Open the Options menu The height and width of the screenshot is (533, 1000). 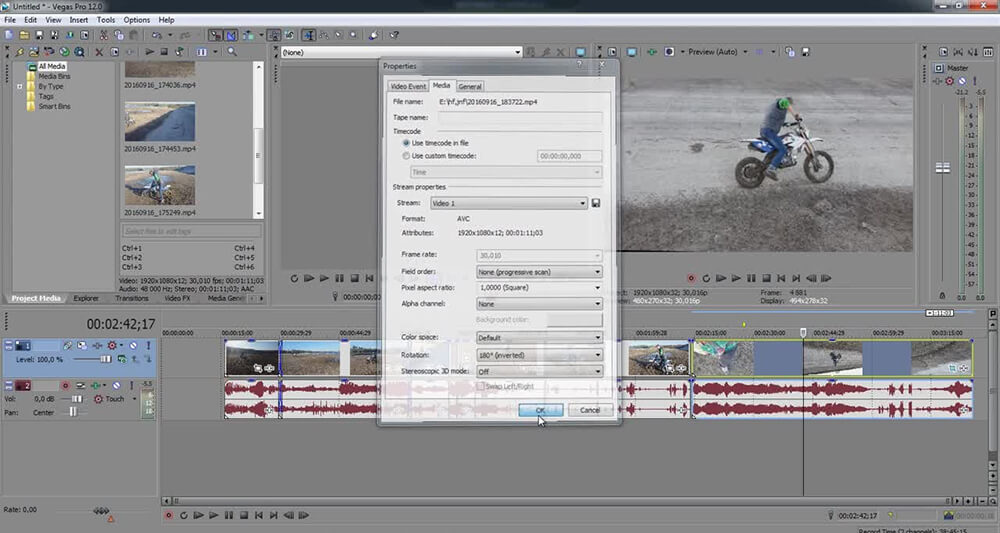click(136, 20)
